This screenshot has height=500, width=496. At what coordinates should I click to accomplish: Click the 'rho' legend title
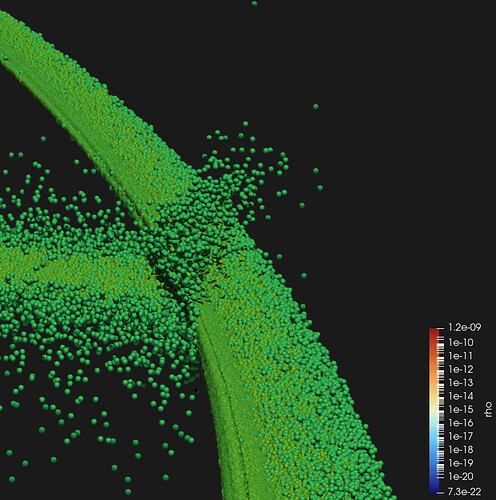(x=488, y=409)
